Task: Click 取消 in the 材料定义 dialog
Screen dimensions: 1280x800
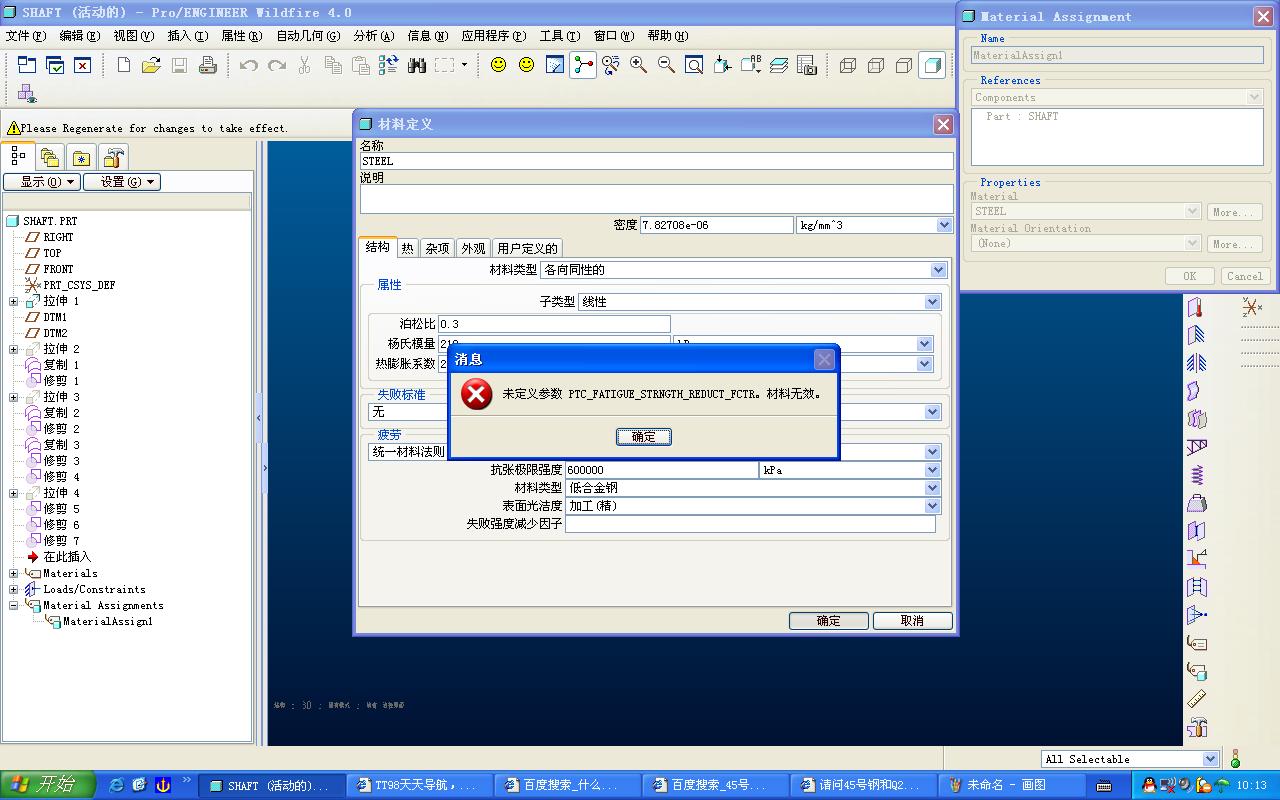Action: 912,621
